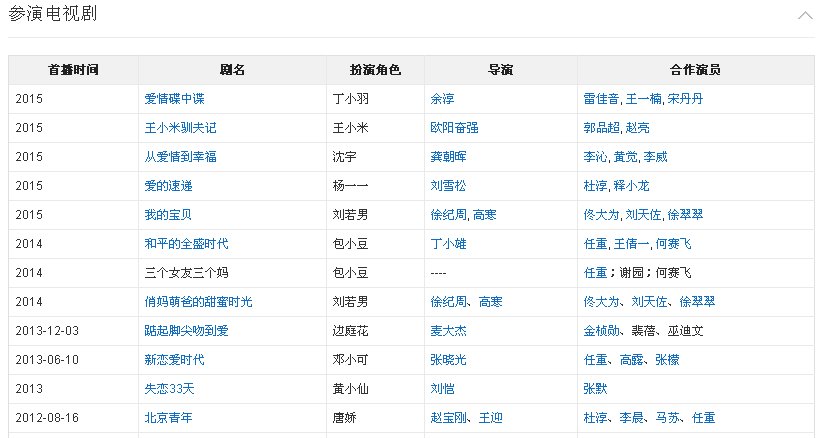824x438 pixels.
Task: Click the 首播时间 column header
Action: (x=73, y=70)
